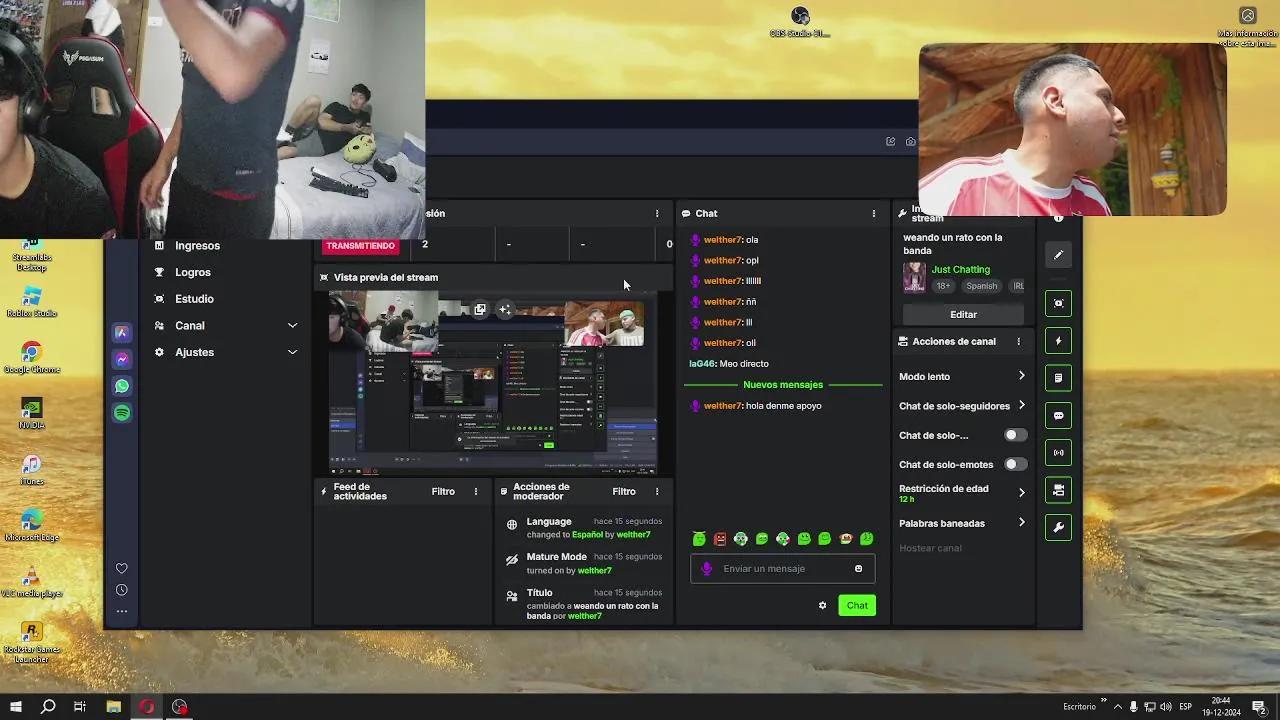This screenshot has width=1280, height=720.
Task: Enable the Chat de solo-emotes toggle
Action: click(1015, 463)
